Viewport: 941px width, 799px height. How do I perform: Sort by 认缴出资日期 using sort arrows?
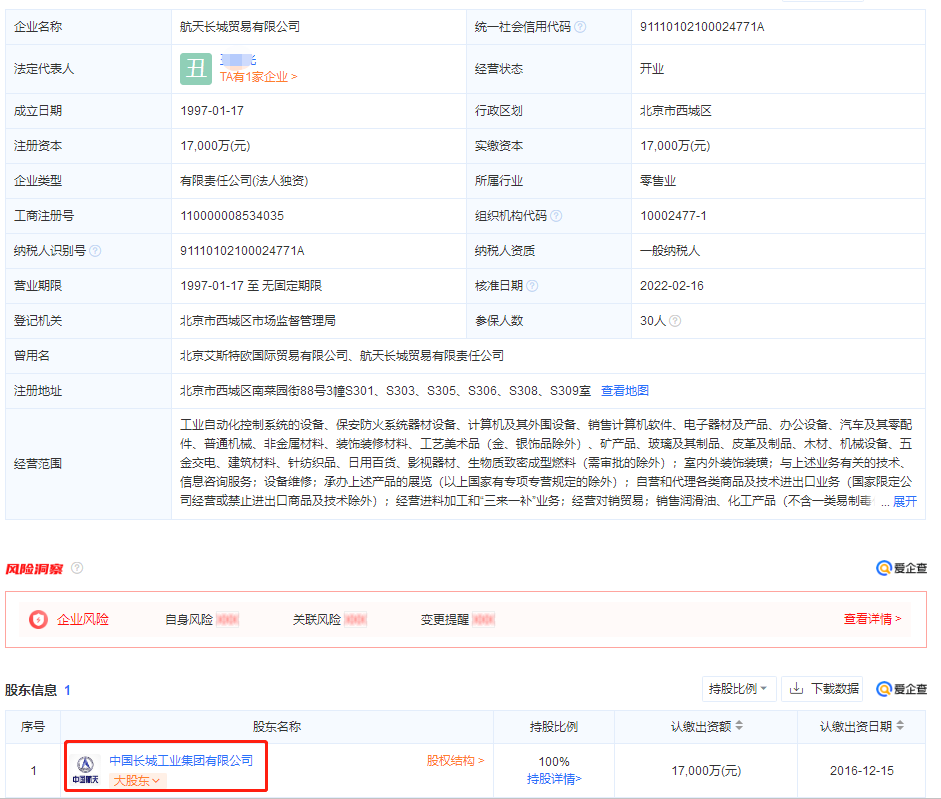click(x=900, y=726)
